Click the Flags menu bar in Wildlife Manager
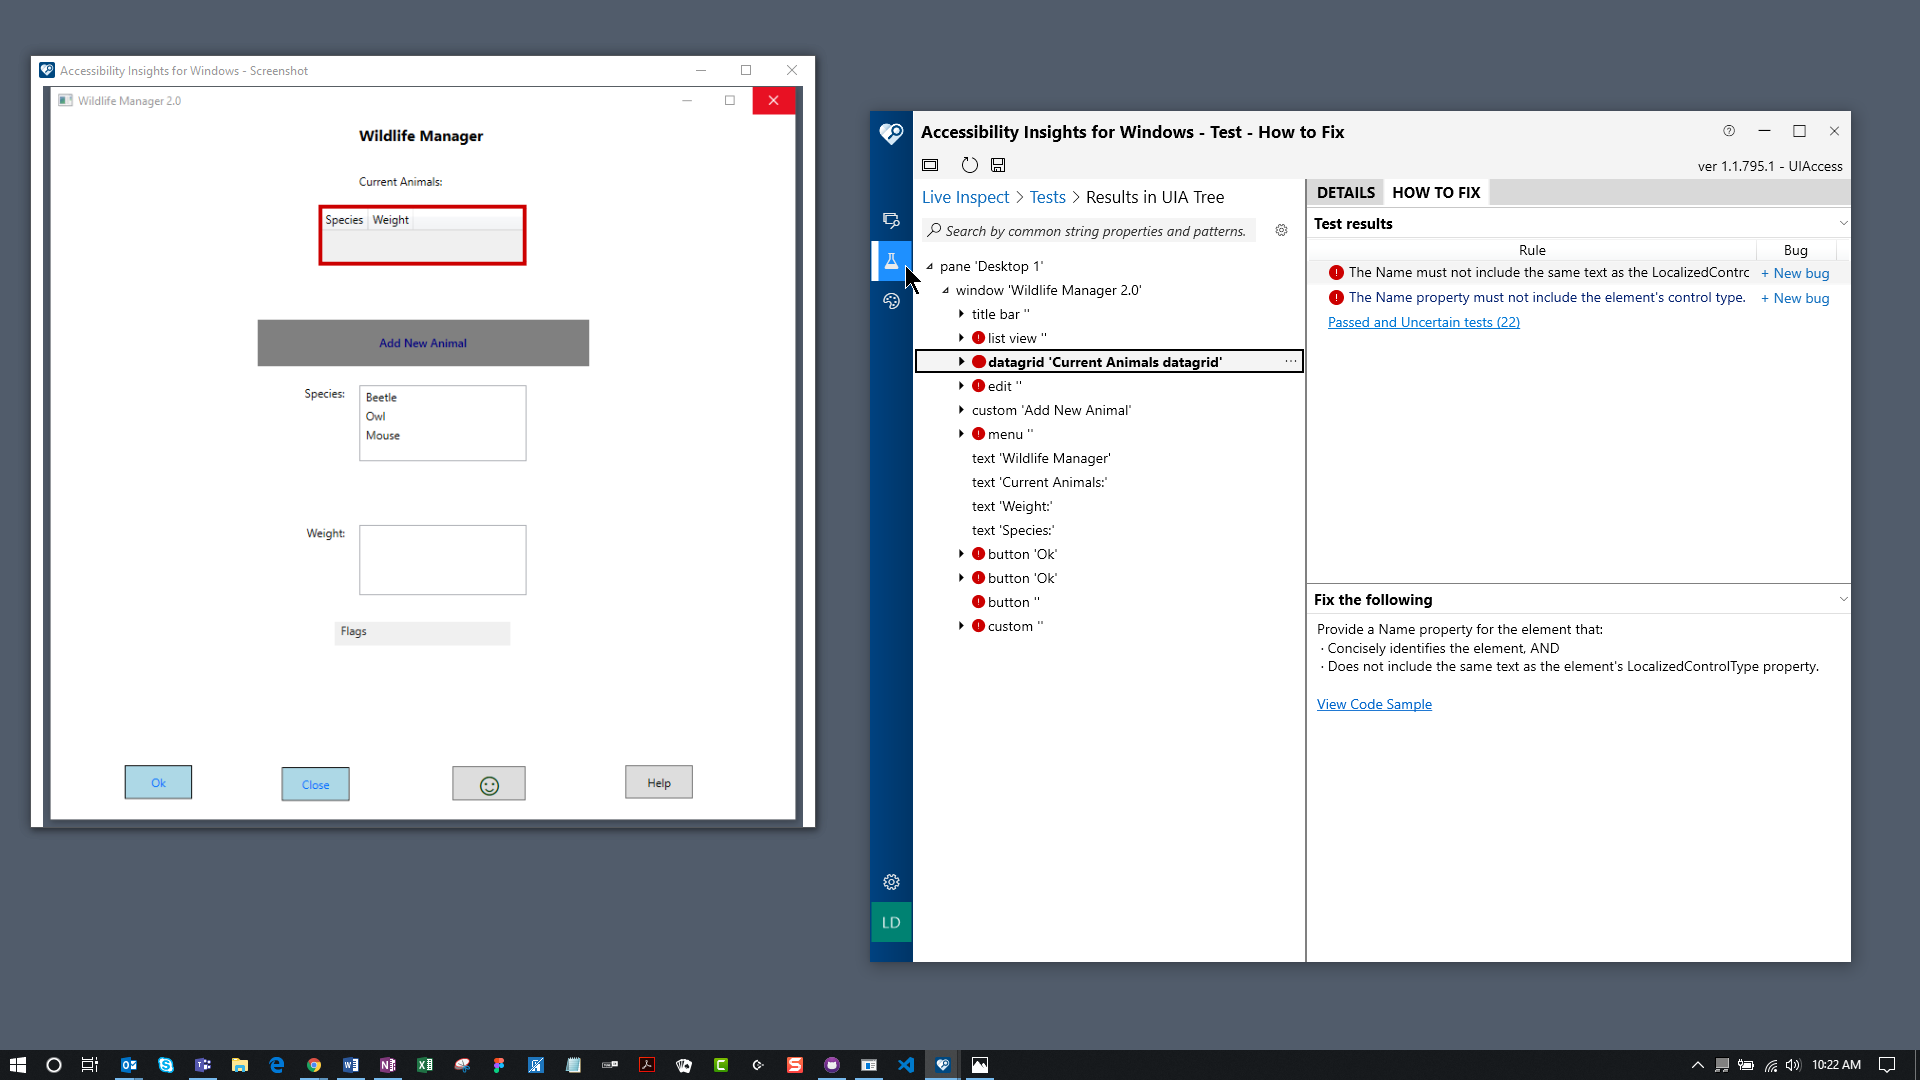Viewport: 1920px width, 1080px height. tap(422, 632)
